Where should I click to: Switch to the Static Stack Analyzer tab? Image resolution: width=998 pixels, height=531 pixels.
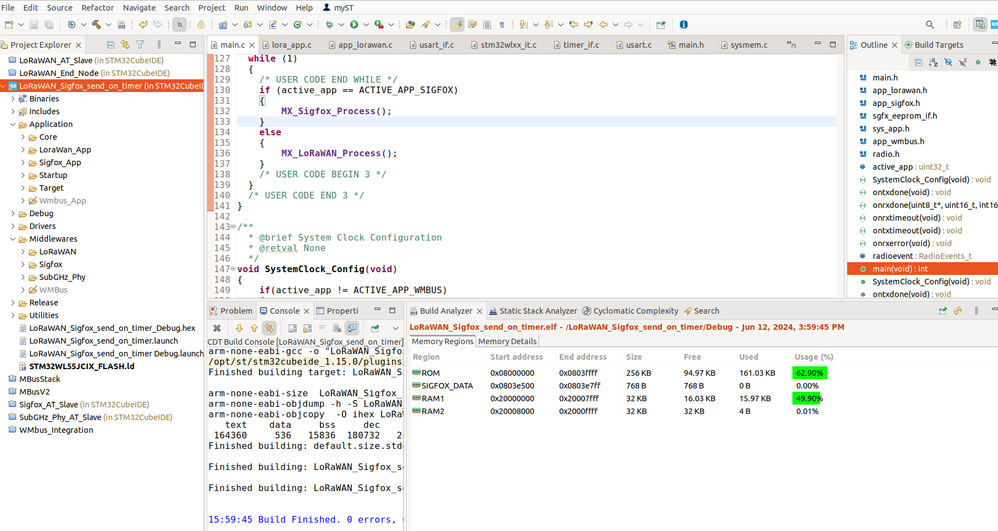(x=532, y=311)
